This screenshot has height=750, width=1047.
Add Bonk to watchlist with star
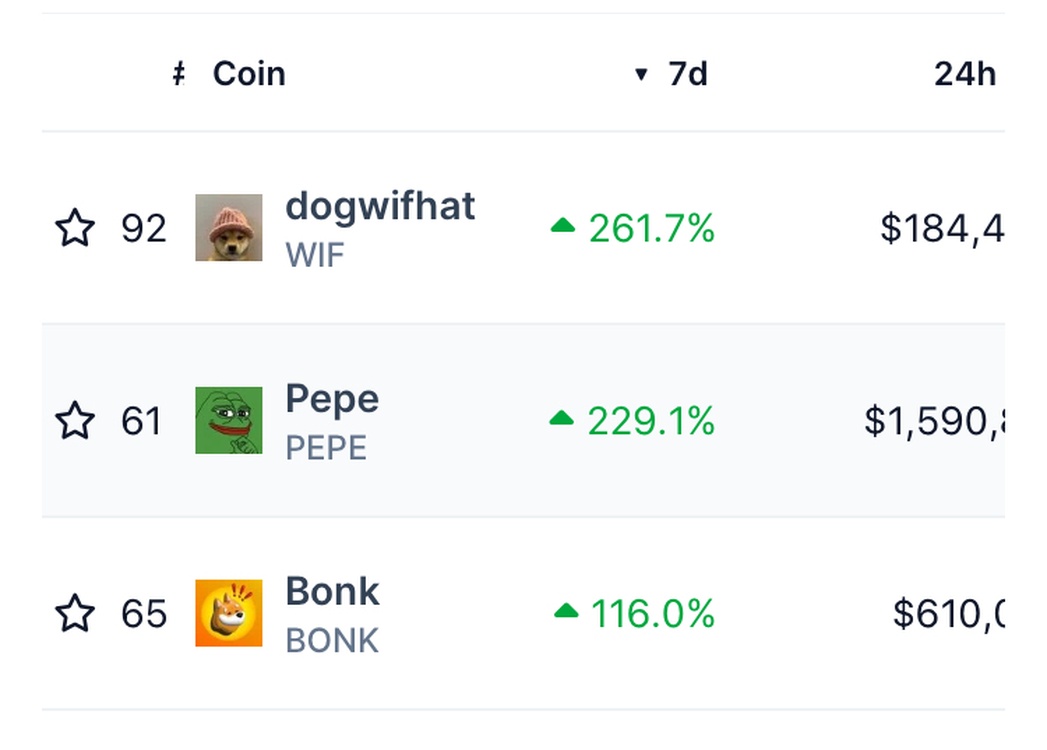[75, 613]
